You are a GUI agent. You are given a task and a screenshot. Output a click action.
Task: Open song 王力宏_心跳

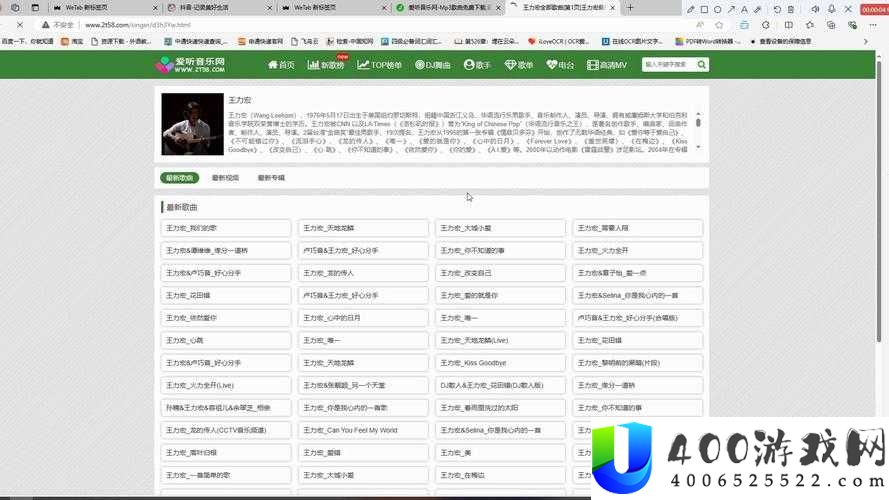click(226, 340)
